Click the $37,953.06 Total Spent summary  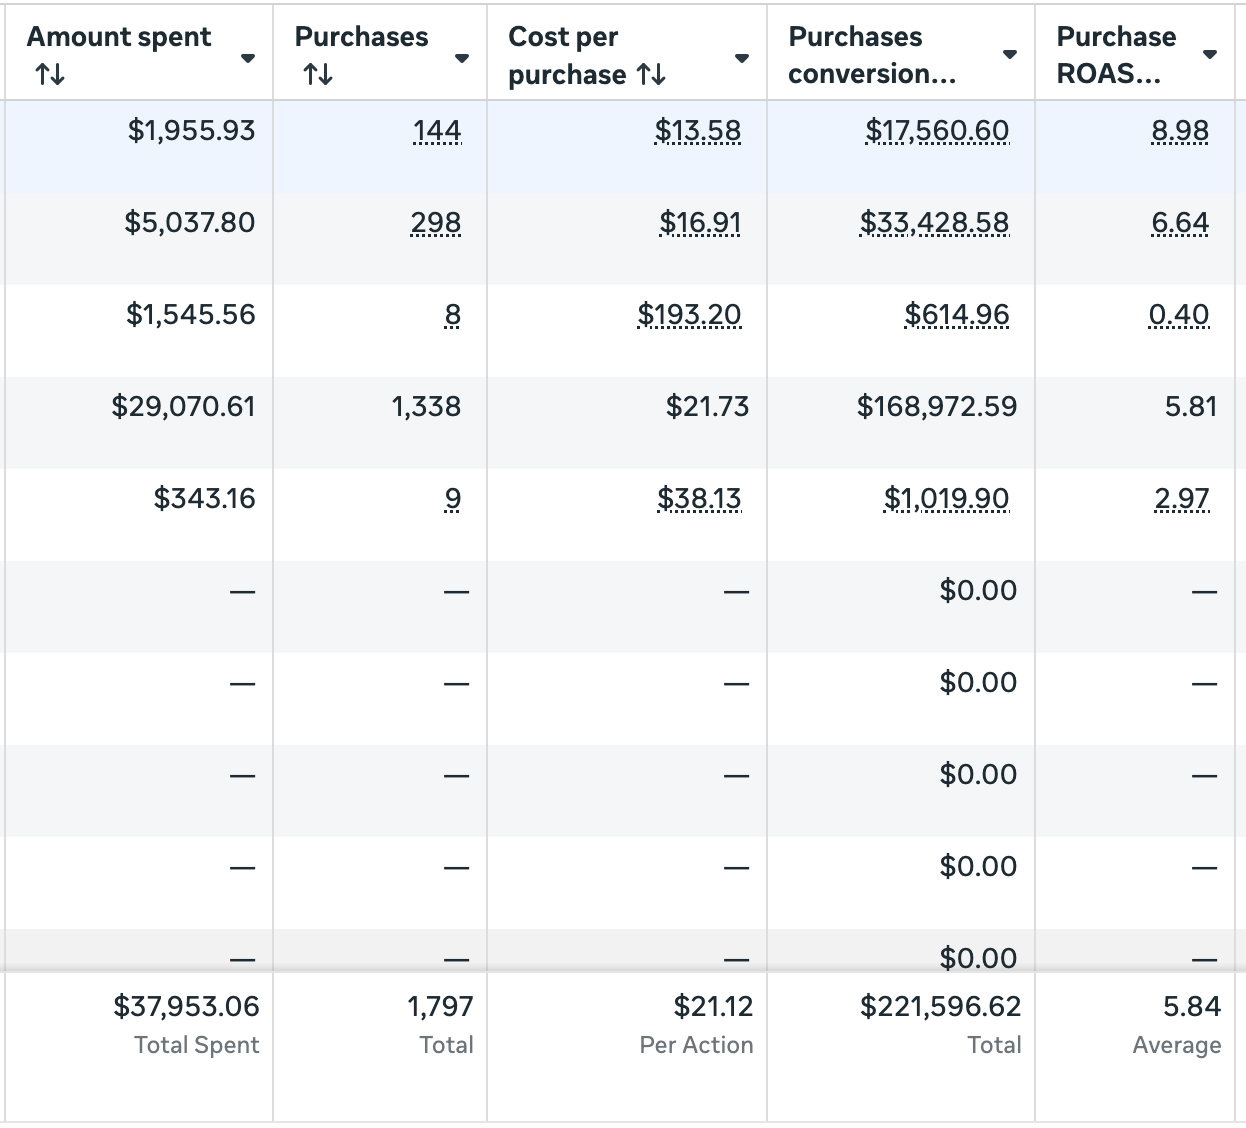[x=186, y=1007]
